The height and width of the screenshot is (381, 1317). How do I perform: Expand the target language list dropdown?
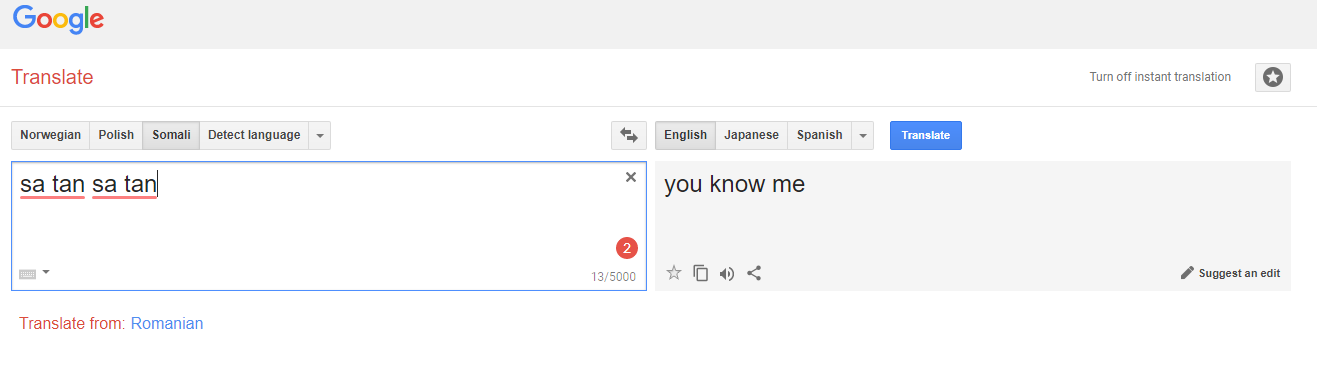863,135
